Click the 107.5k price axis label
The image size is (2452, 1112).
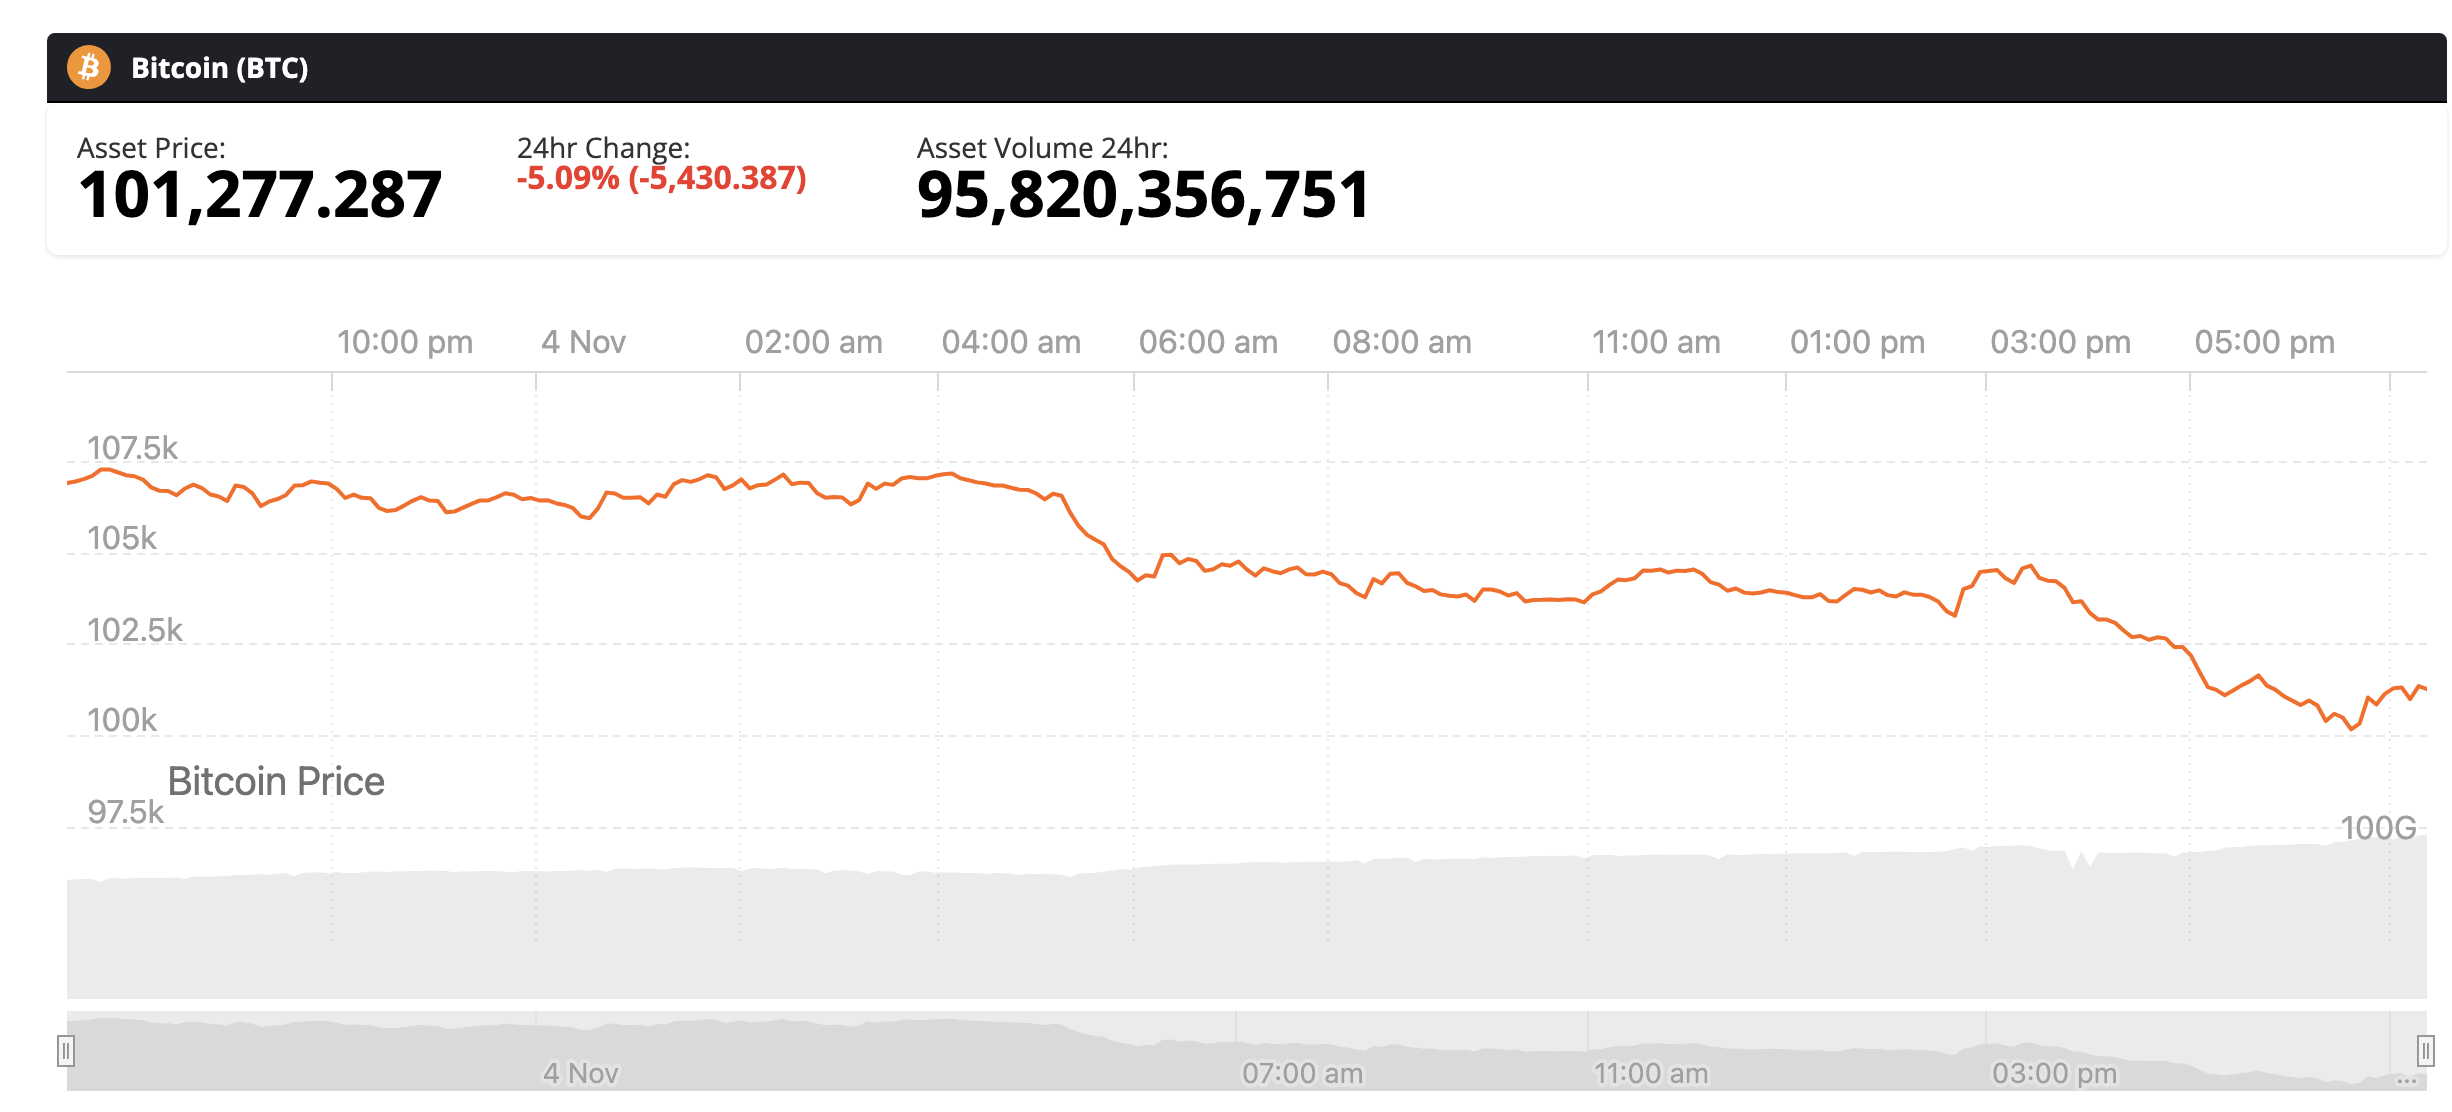click(x=132, y=448)
